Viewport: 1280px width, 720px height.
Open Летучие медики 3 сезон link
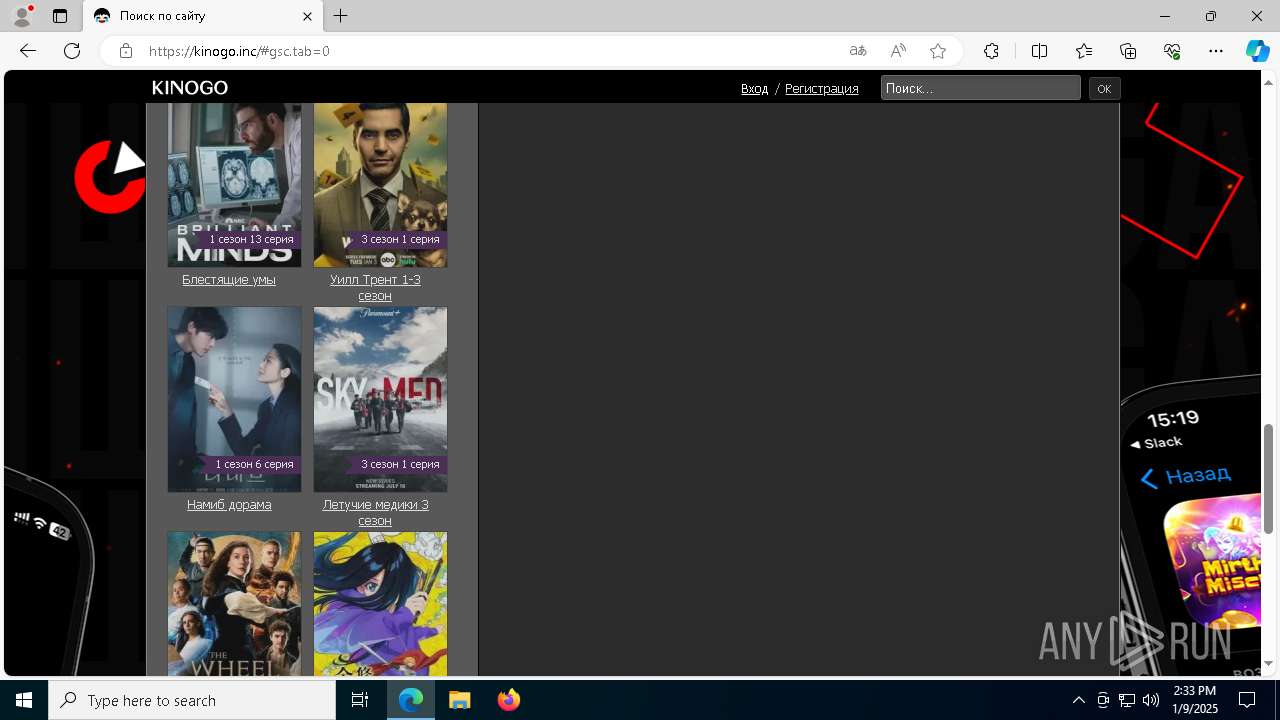[375, 513]
